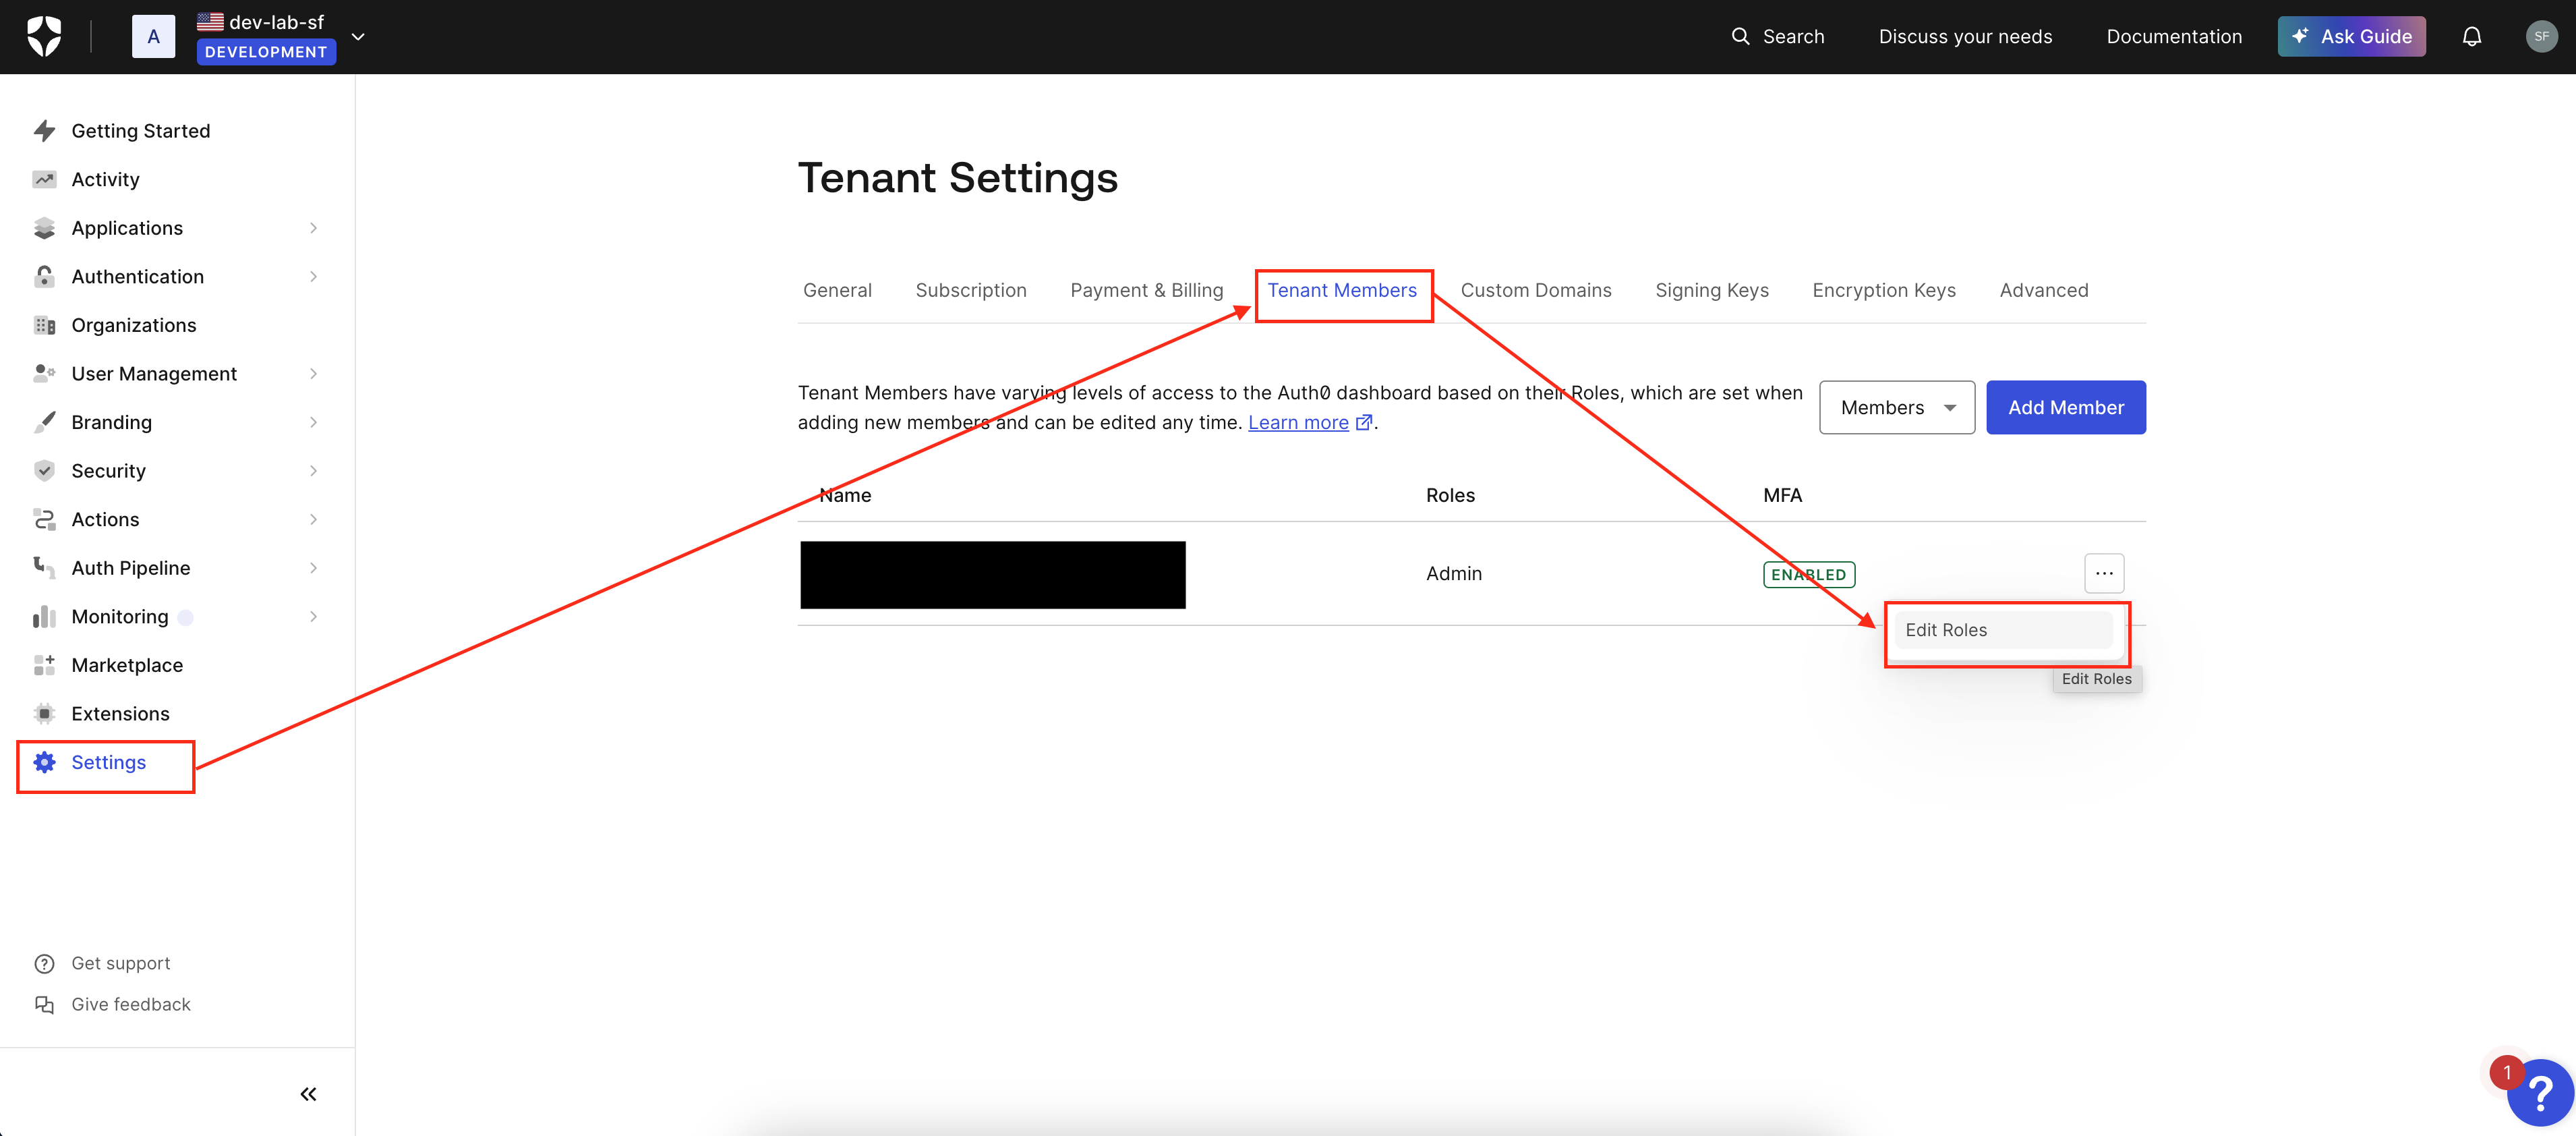This screenshot has width=2576, height=1136.
Task: Open the Encryption Keys tab
Action: (x=1884, y=290)
